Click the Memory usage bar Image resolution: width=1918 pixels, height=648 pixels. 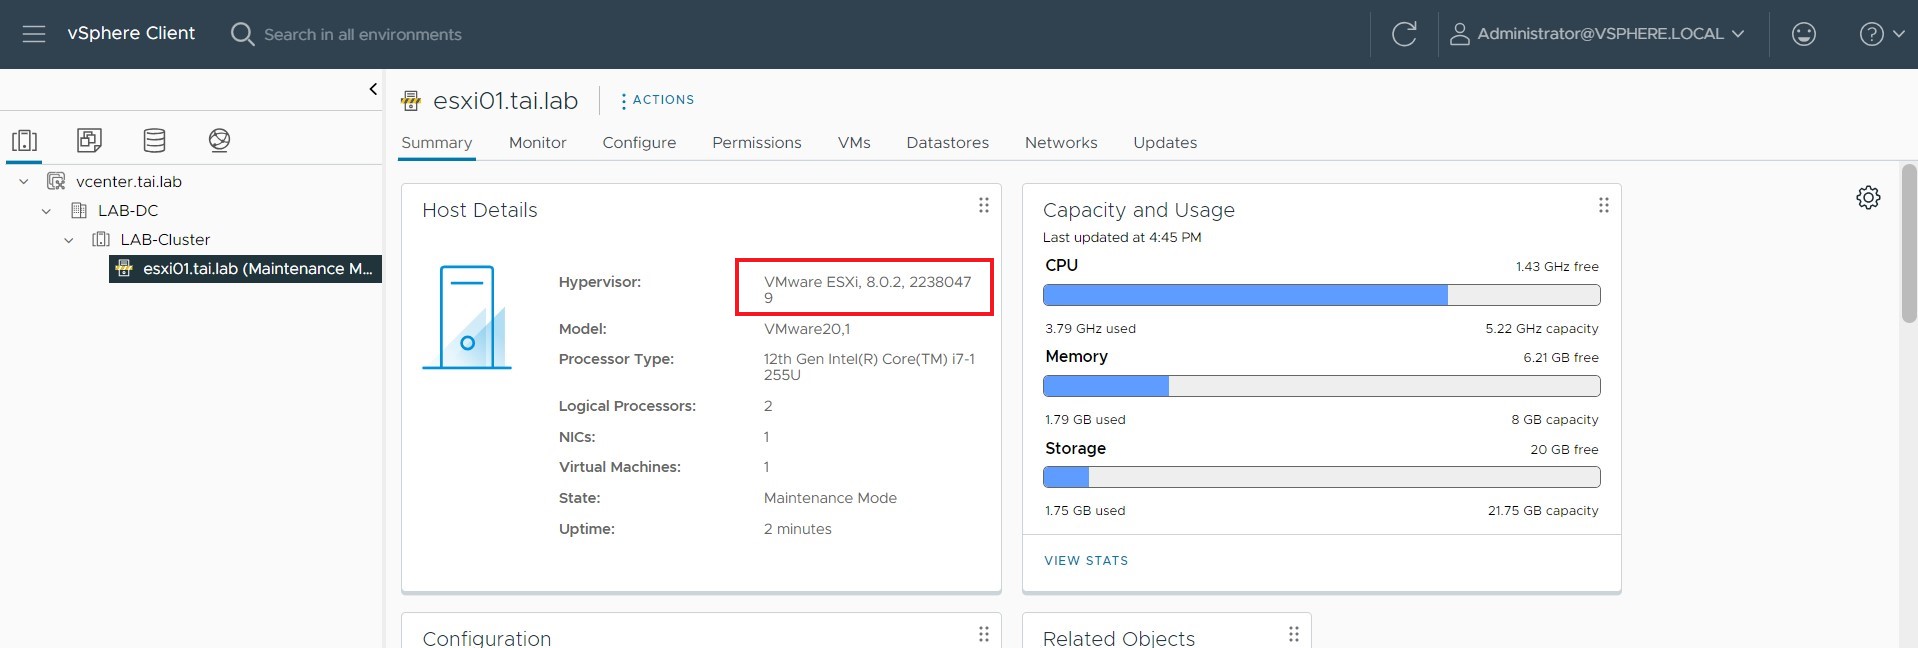pos(1321,386)
